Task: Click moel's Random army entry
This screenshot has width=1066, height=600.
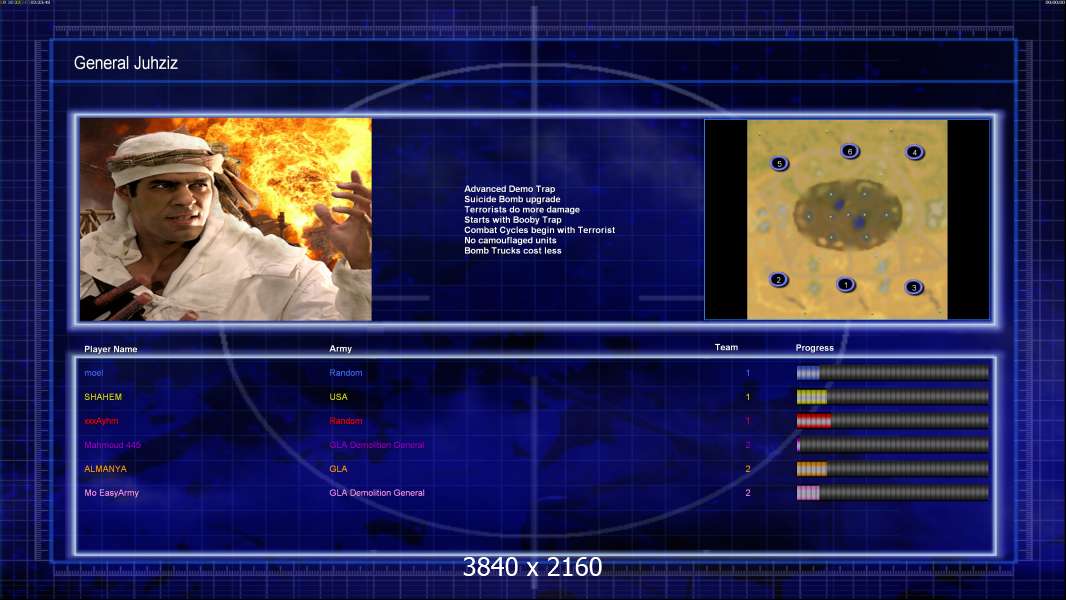Action: point(345,373)
